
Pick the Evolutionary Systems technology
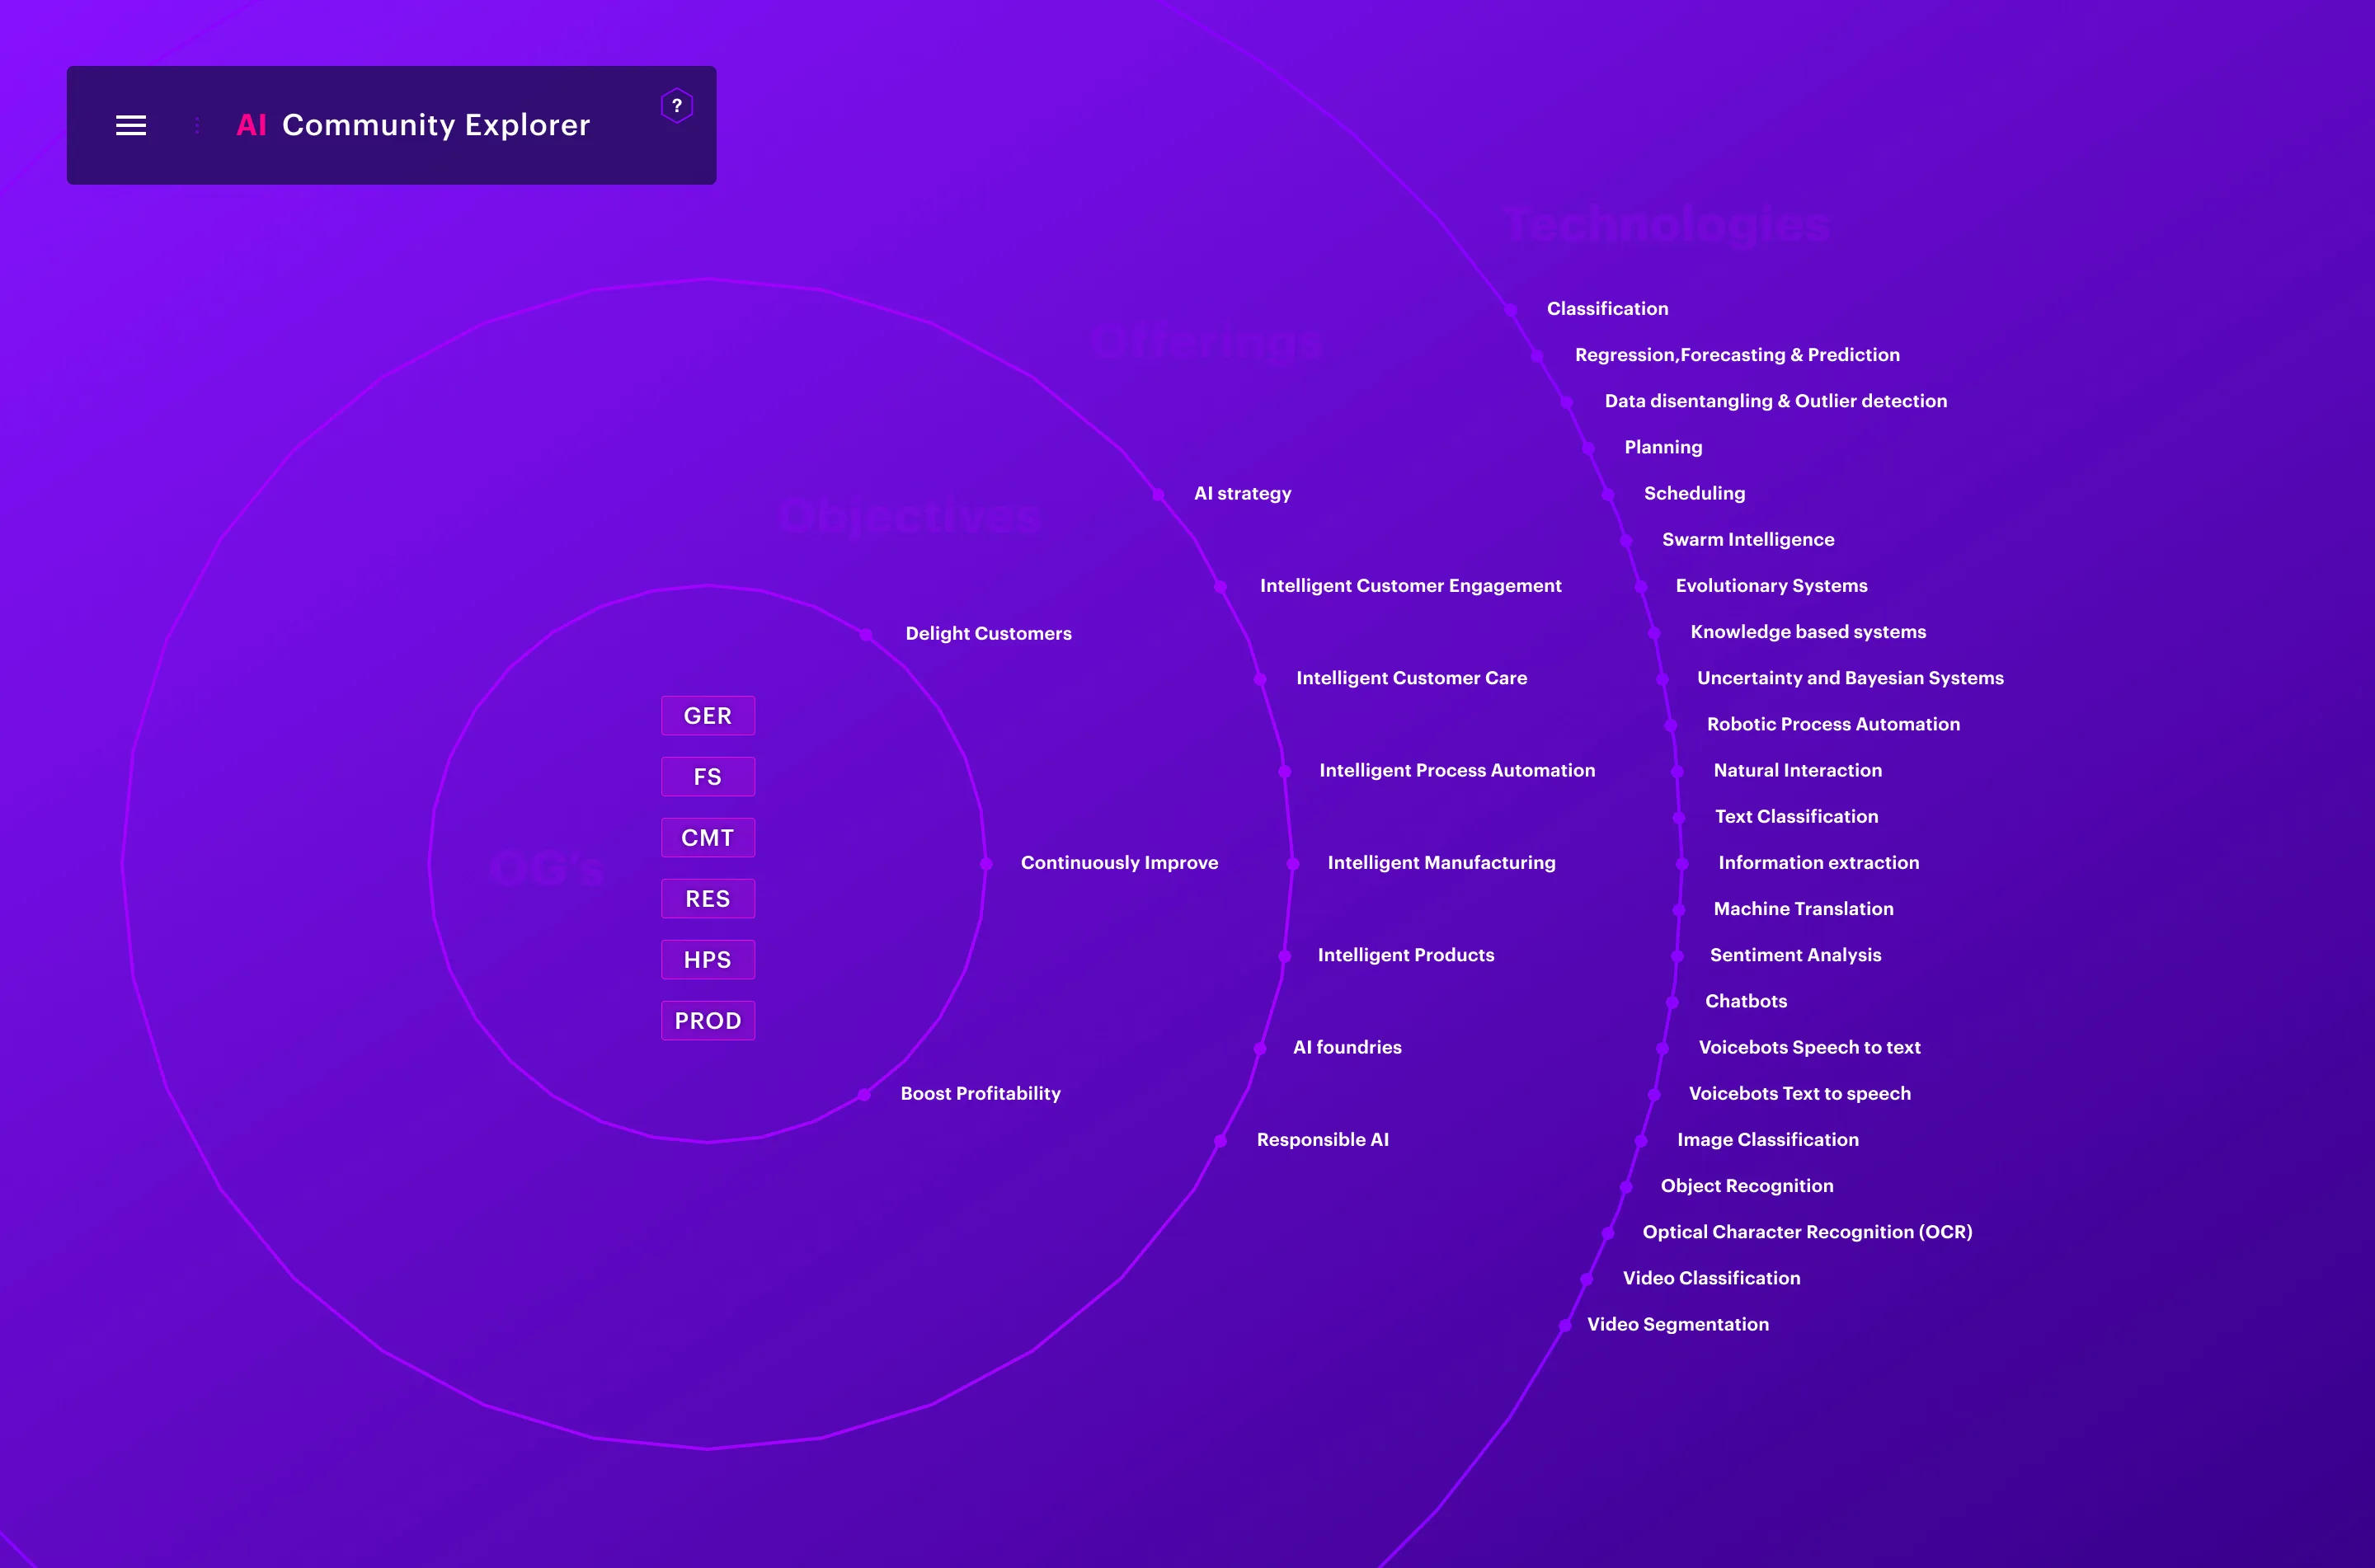[1771, 585]
